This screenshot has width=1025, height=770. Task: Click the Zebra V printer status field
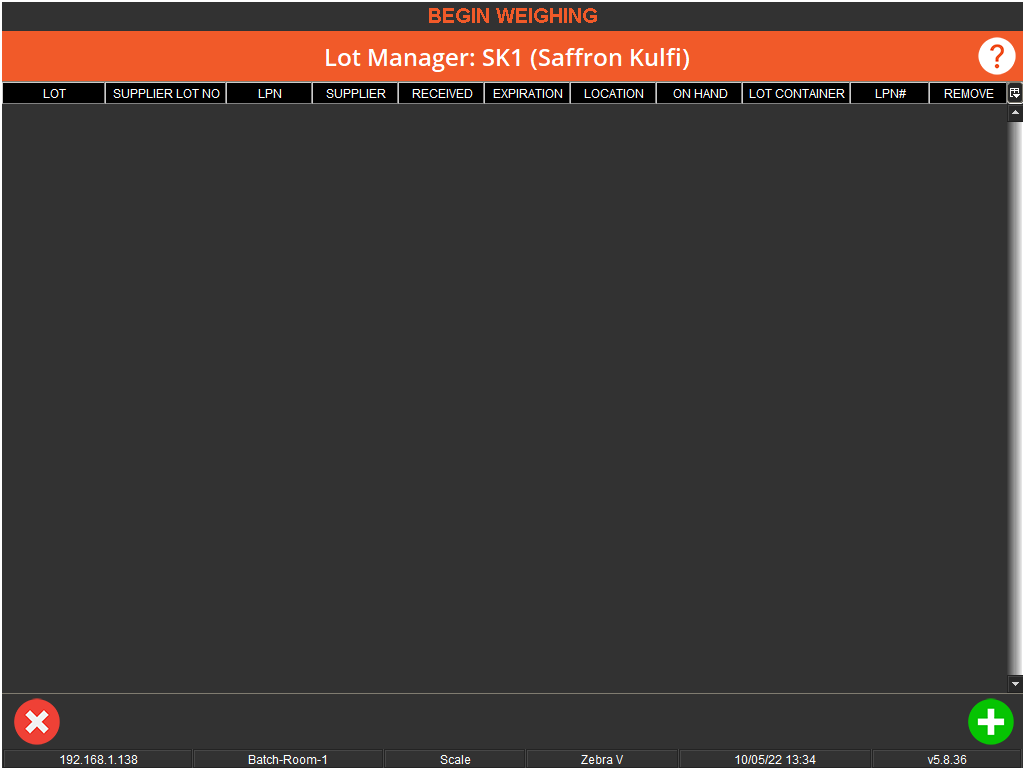tap(602, 760)
